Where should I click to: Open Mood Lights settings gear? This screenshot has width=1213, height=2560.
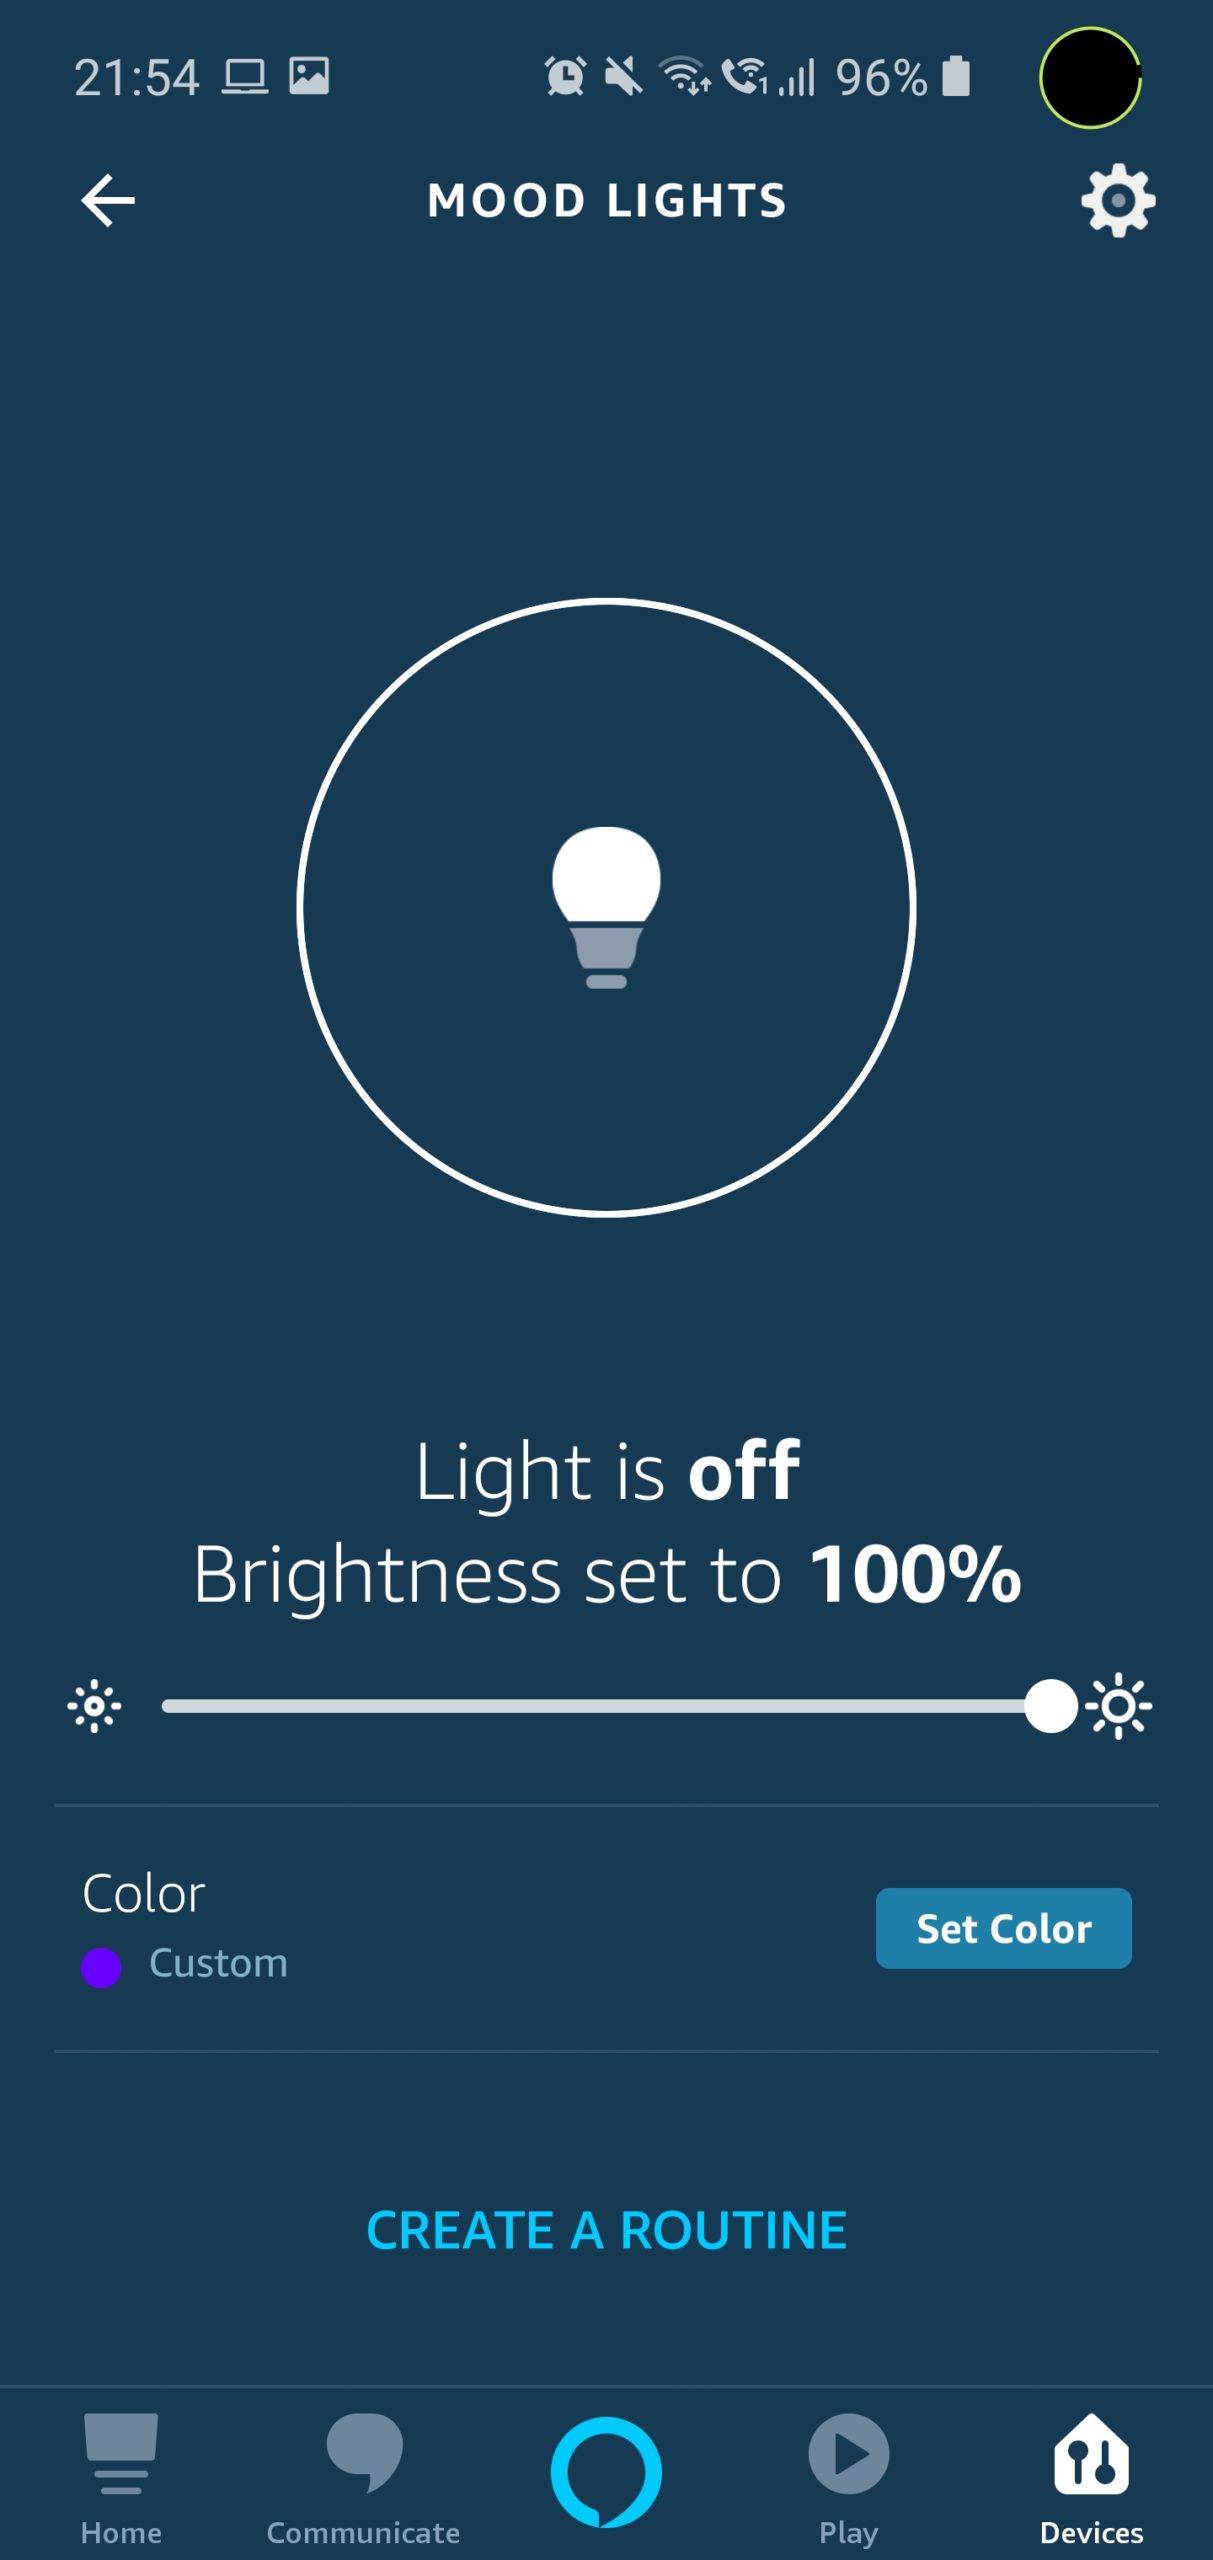click(1118, 201)
